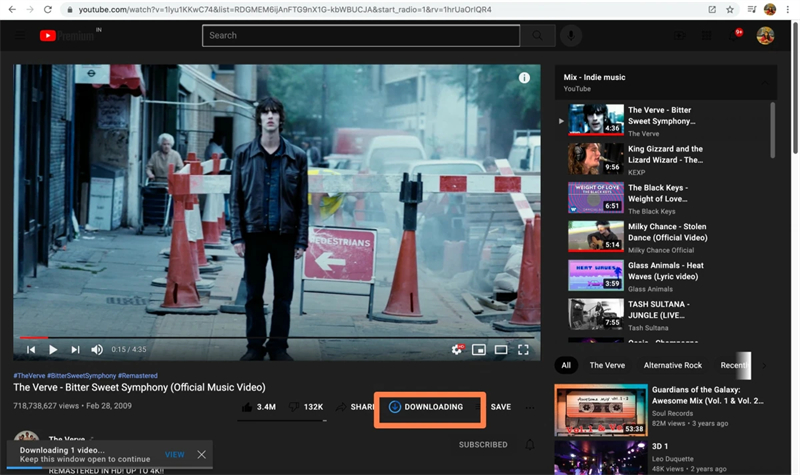Select the Recently filter chip

[x=733, y=365]
